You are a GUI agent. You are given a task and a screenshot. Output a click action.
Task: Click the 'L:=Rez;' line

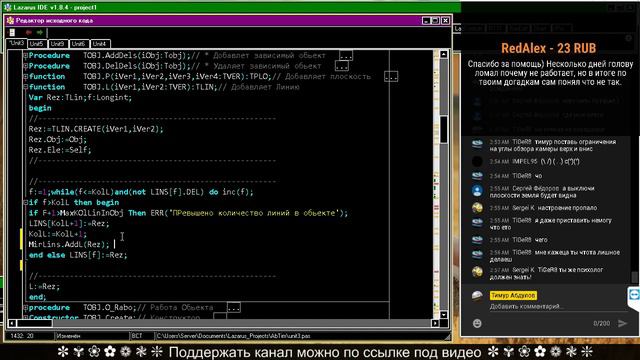tap(44, 287)
